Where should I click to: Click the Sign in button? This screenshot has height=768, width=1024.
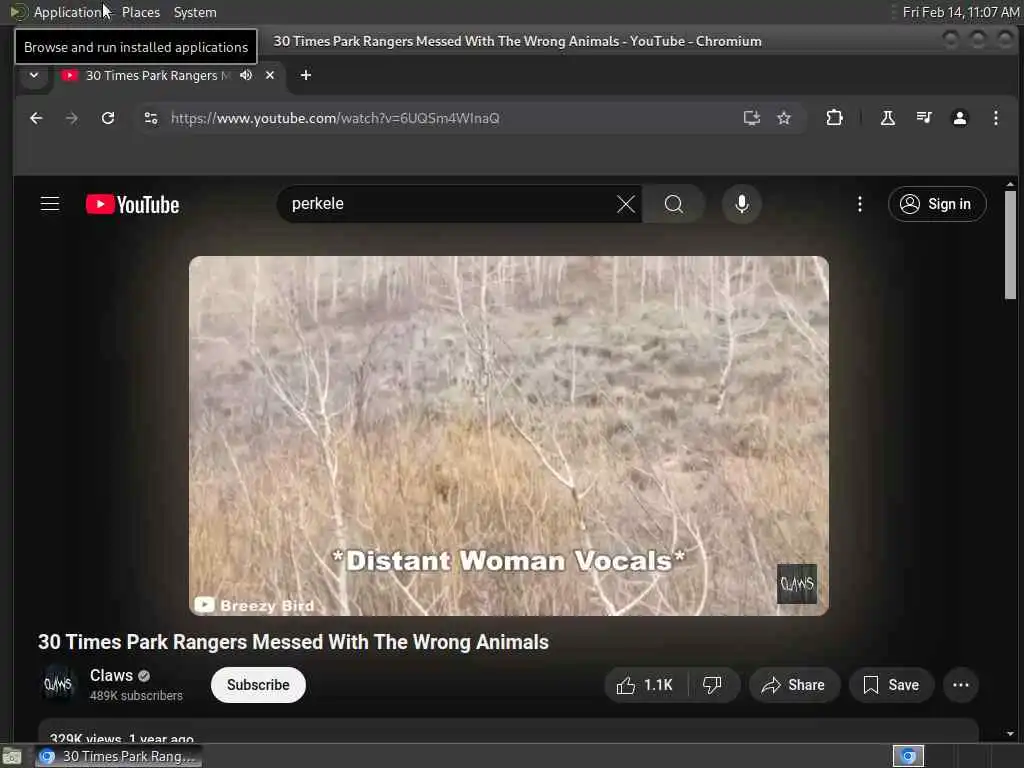tap(936, 204)
